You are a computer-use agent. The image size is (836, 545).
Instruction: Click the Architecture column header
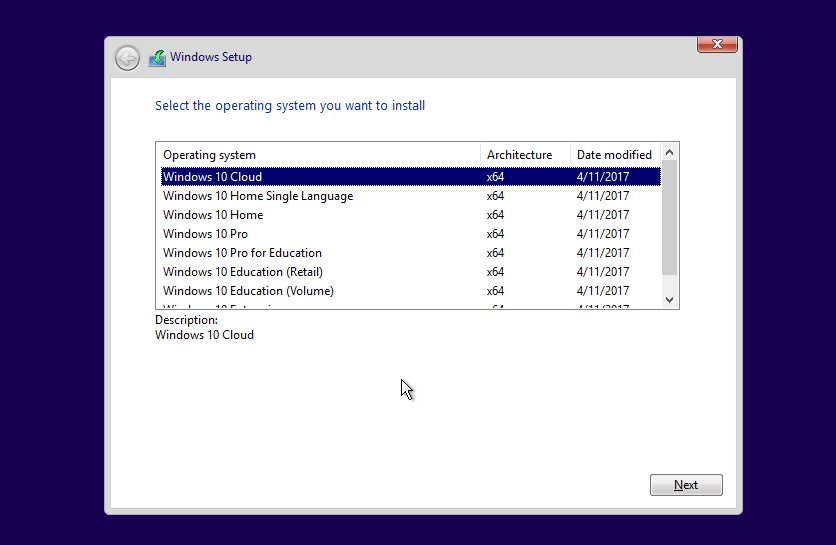[x=525, y=155]
